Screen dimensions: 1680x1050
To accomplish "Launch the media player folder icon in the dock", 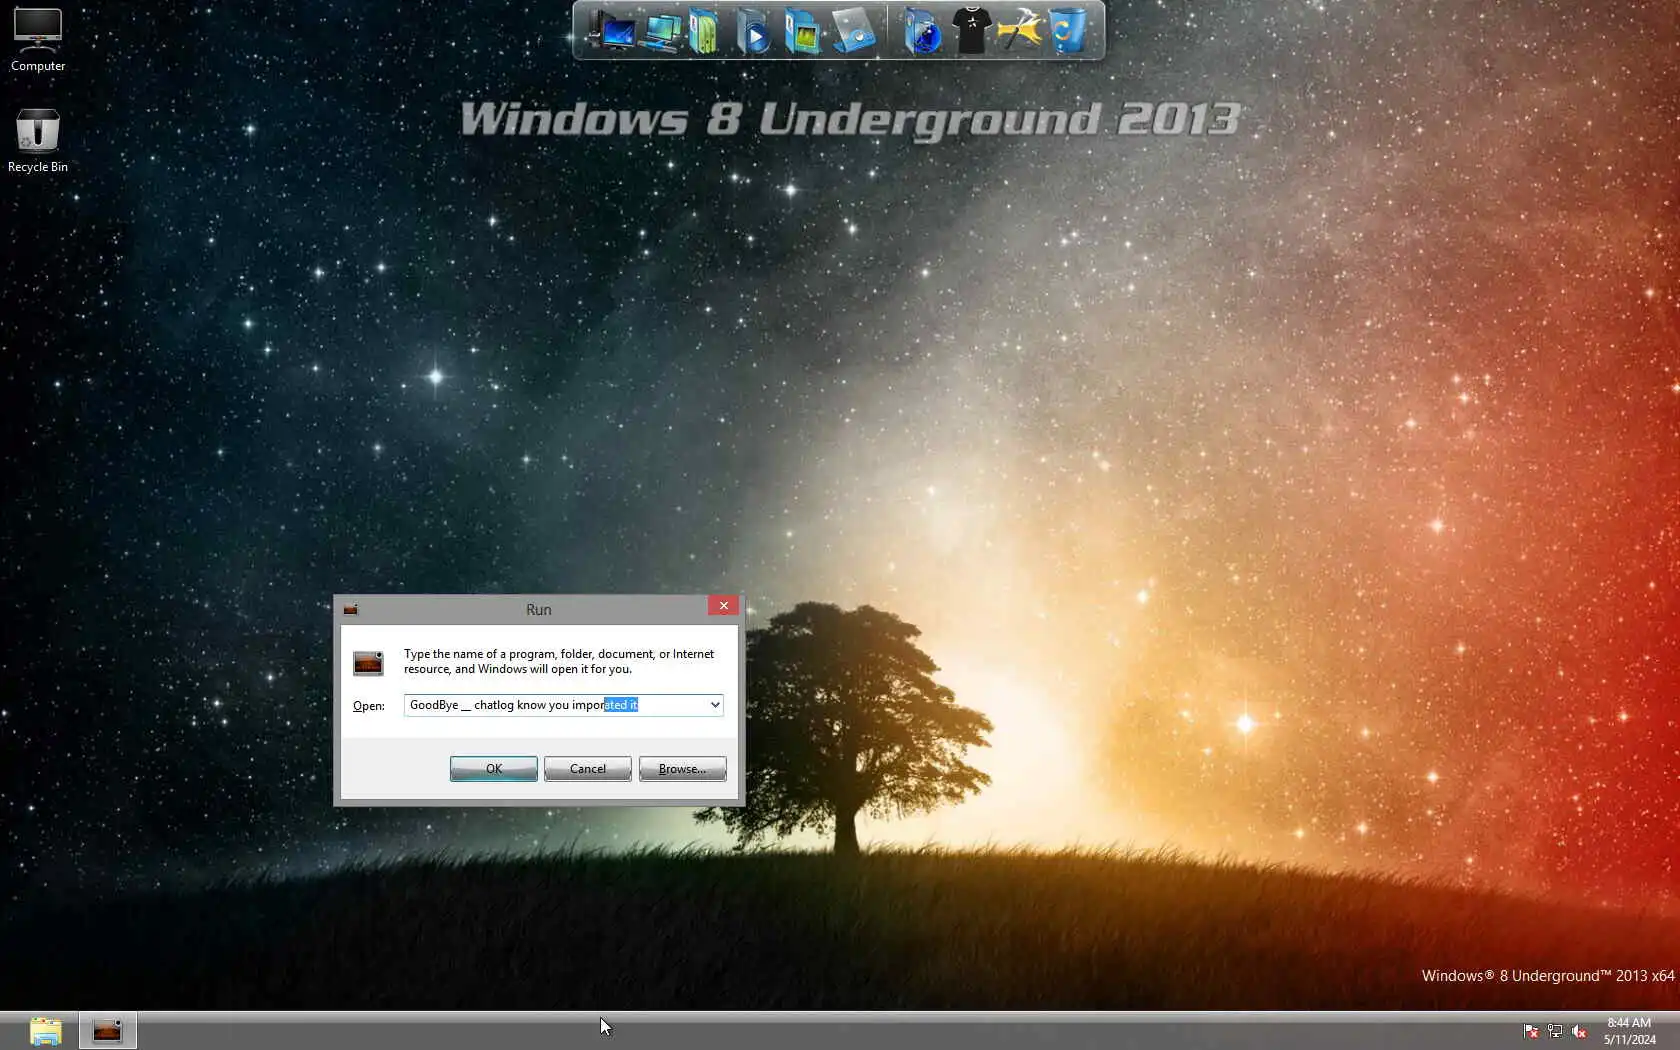I will pyautogui.click(x=754, y=31).
